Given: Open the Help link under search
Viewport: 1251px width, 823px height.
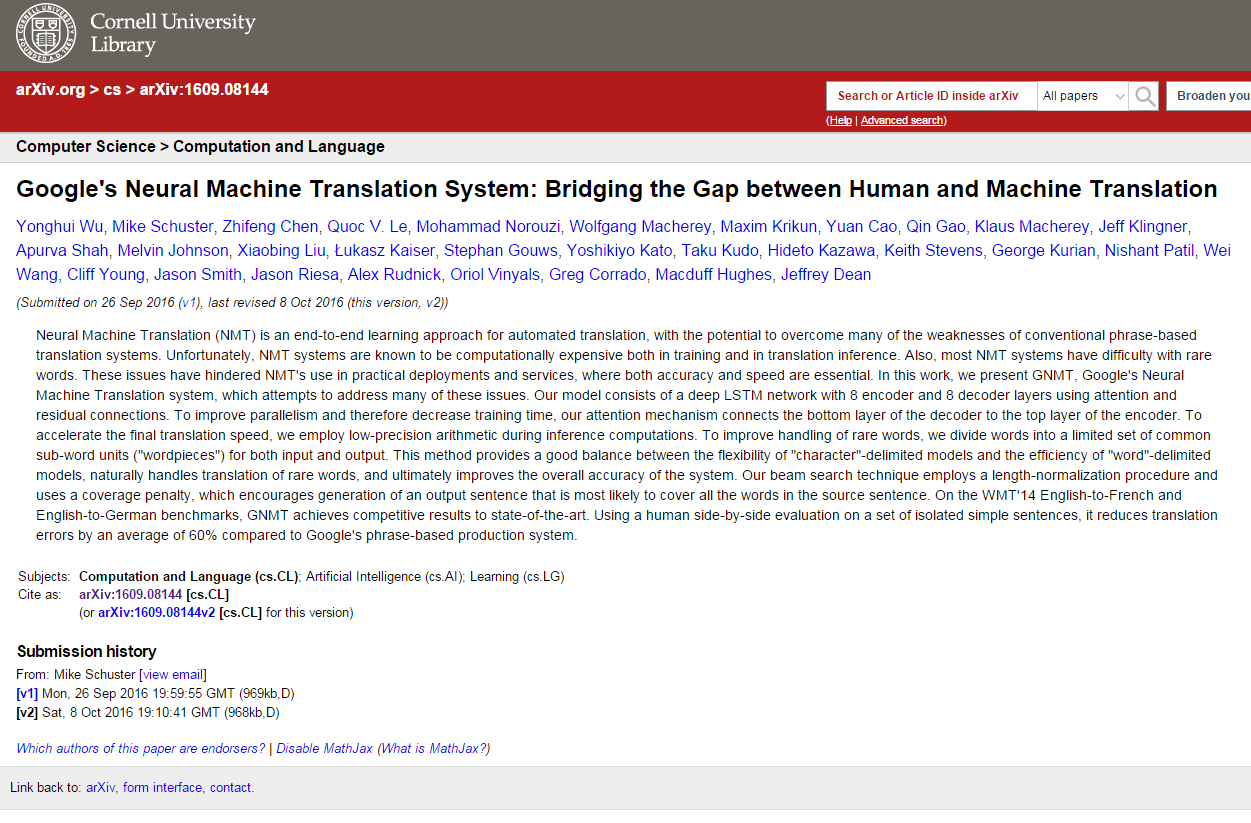Looking at the screenshot, I should point(840,121).
